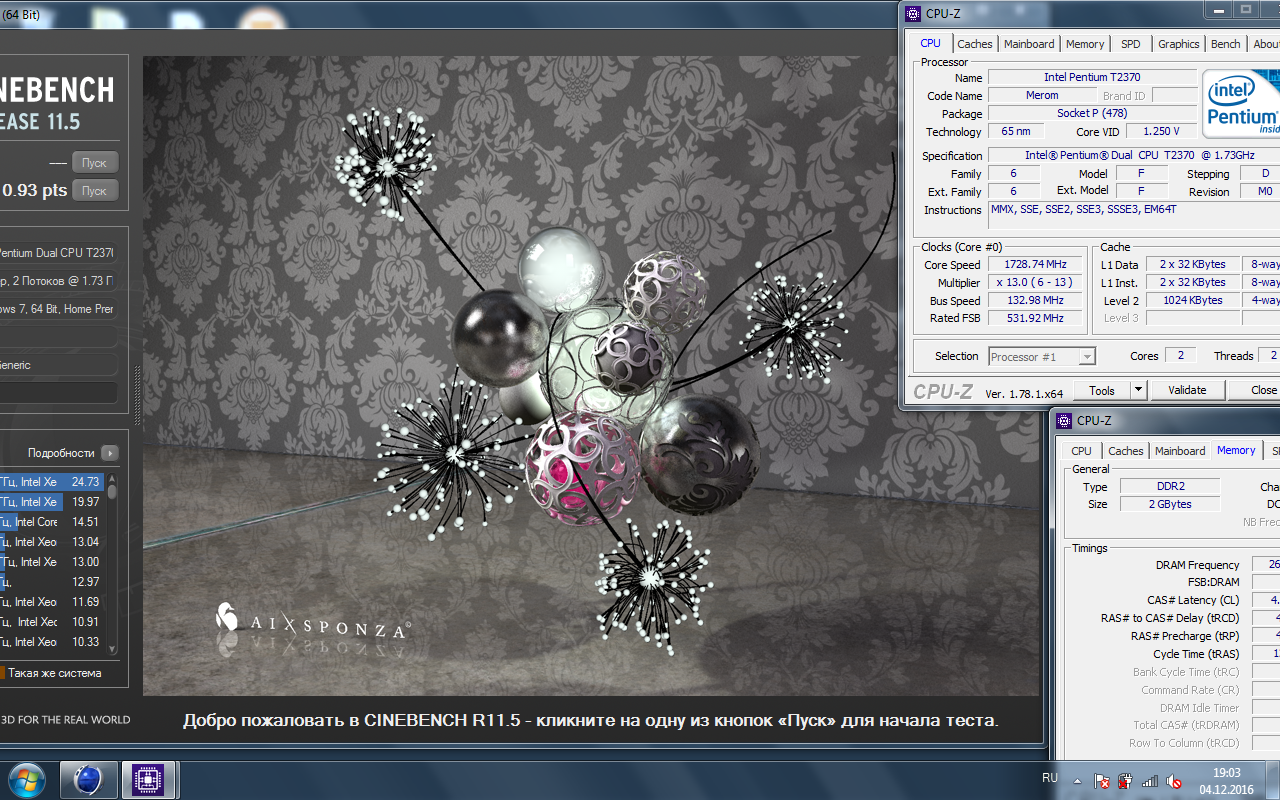The height and width of the screenshot is (800, 1280).
Task: Click the Bus Speed value 132.98 MHz
Action: (1036, 300)
